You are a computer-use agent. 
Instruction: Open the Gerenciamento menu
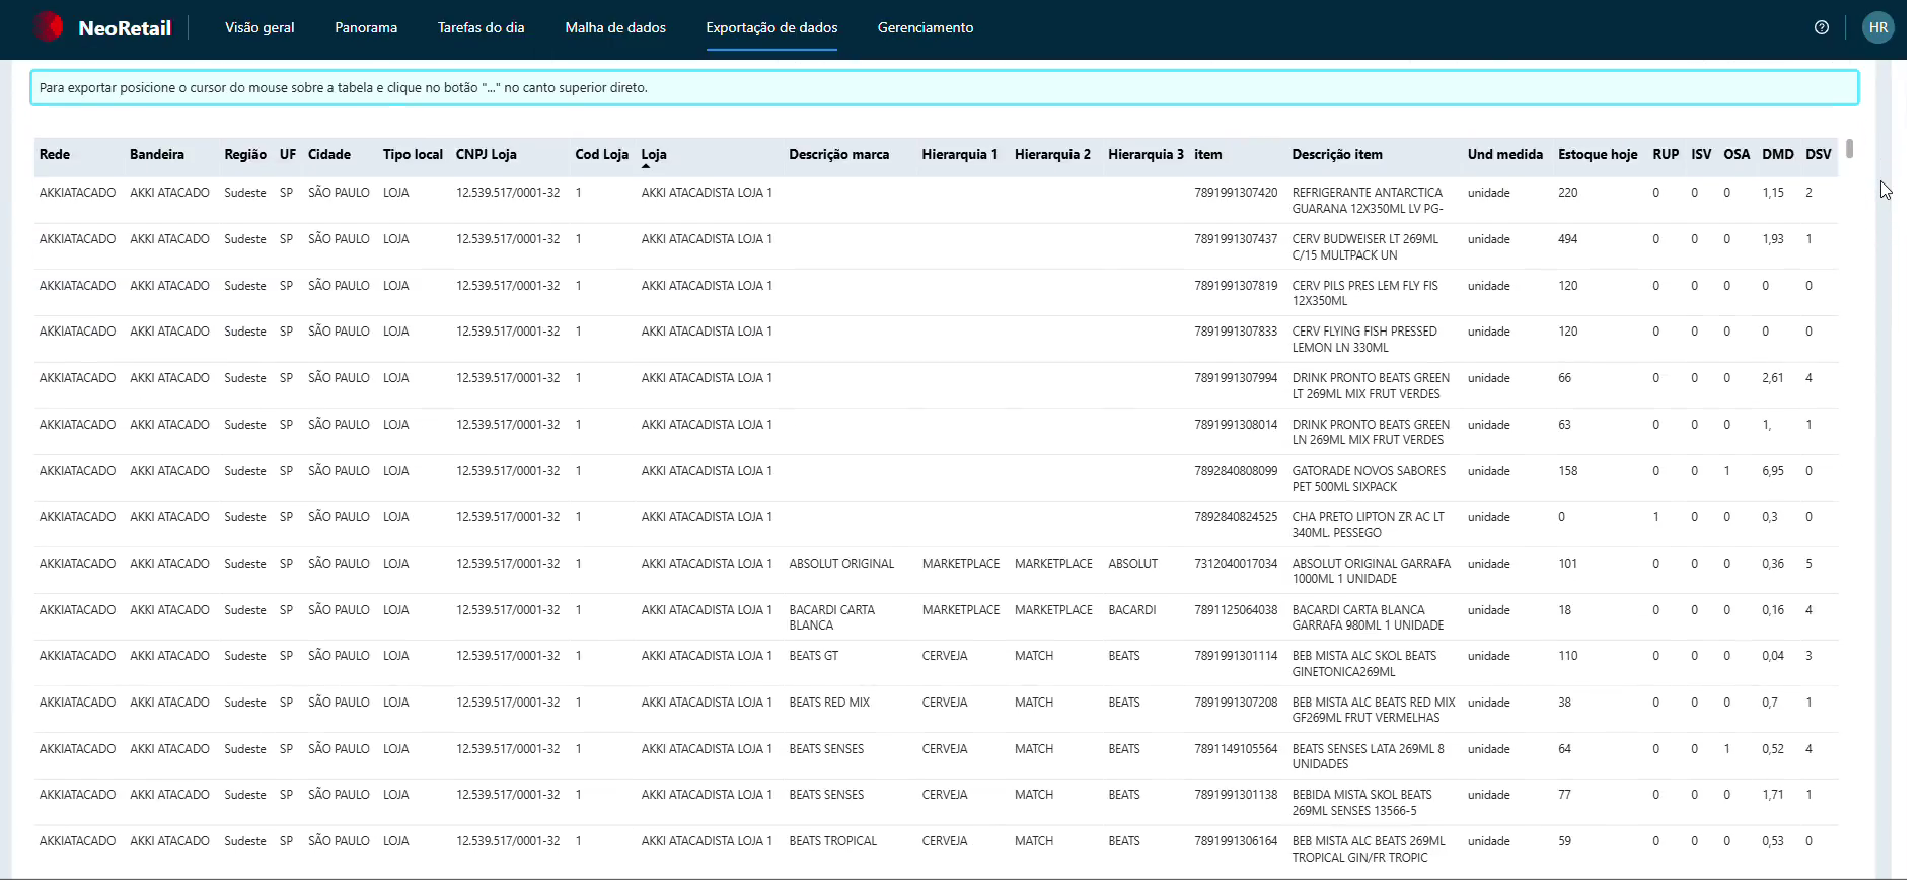pos(925,27)
